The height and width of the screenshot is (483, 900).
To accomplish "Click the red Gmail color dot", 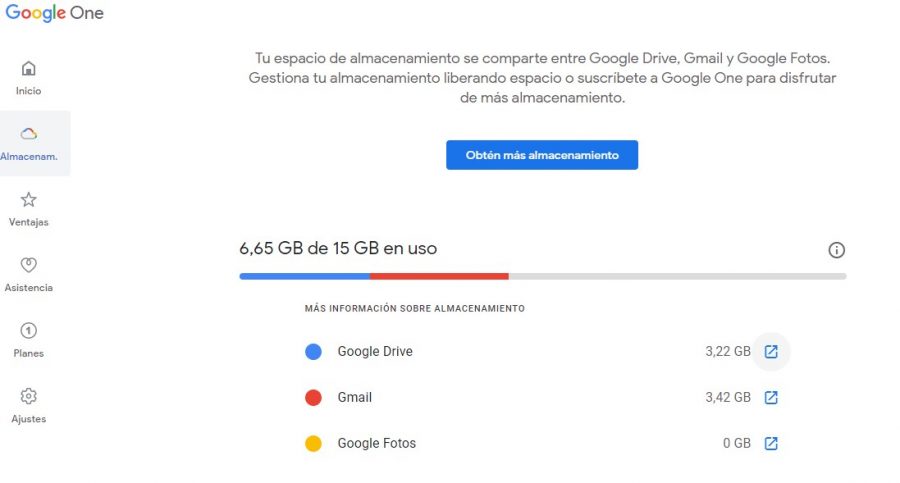I will (x=313, y=398).
